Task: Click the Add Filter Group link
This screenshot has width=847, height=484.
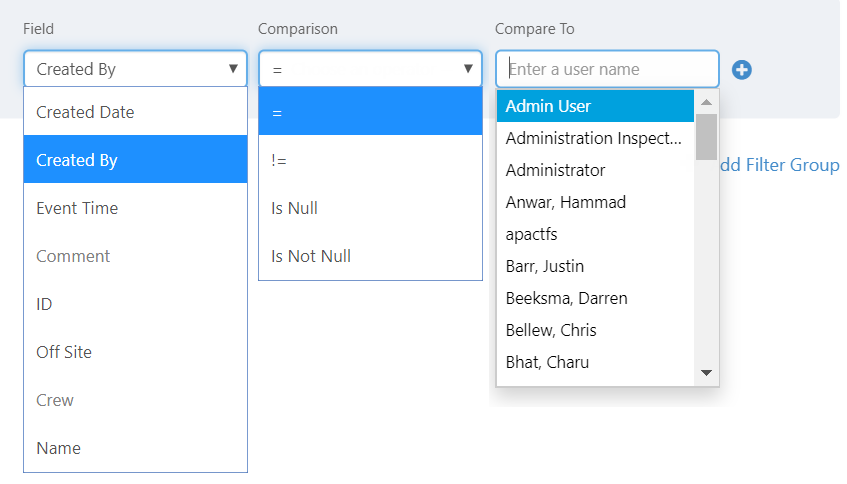Action: point(780,165)
